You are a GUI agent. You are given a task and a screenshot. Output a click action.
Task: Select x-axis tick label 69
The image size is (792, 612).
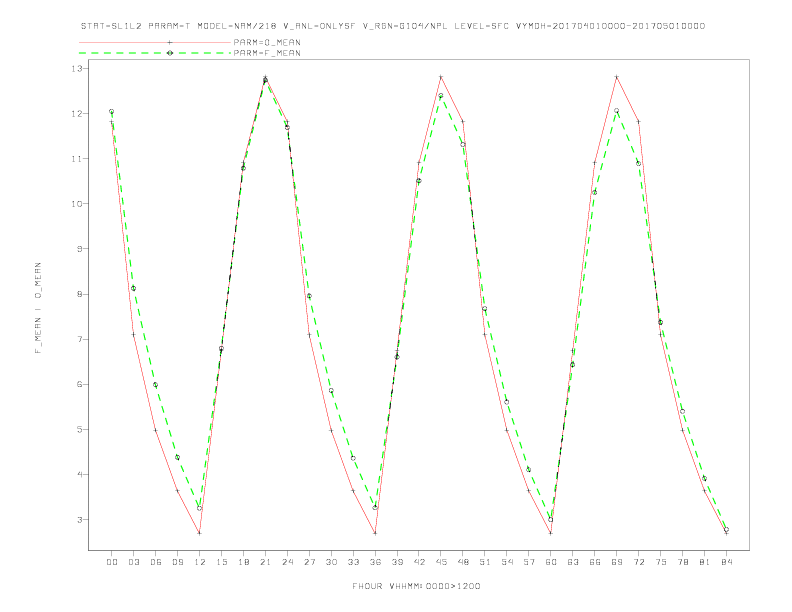[x=617, y=562]
